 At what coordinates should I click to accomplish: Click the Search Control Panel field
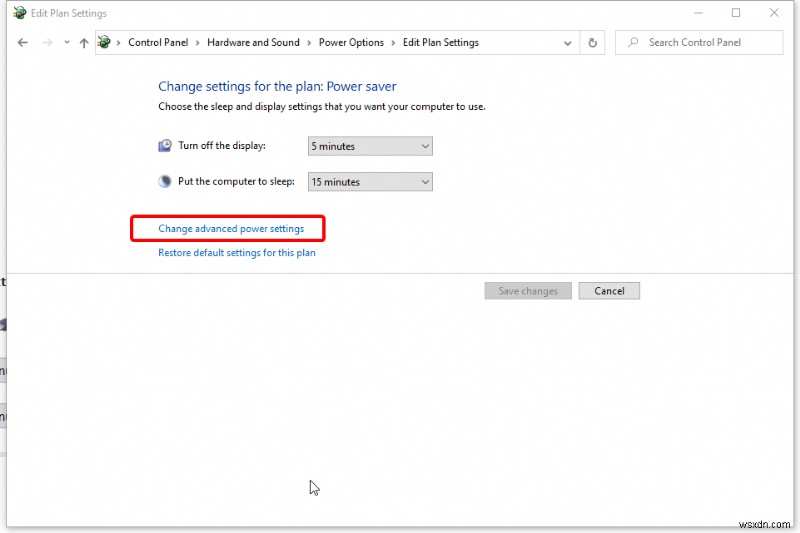pyautogui.click(x=699, y=42)
